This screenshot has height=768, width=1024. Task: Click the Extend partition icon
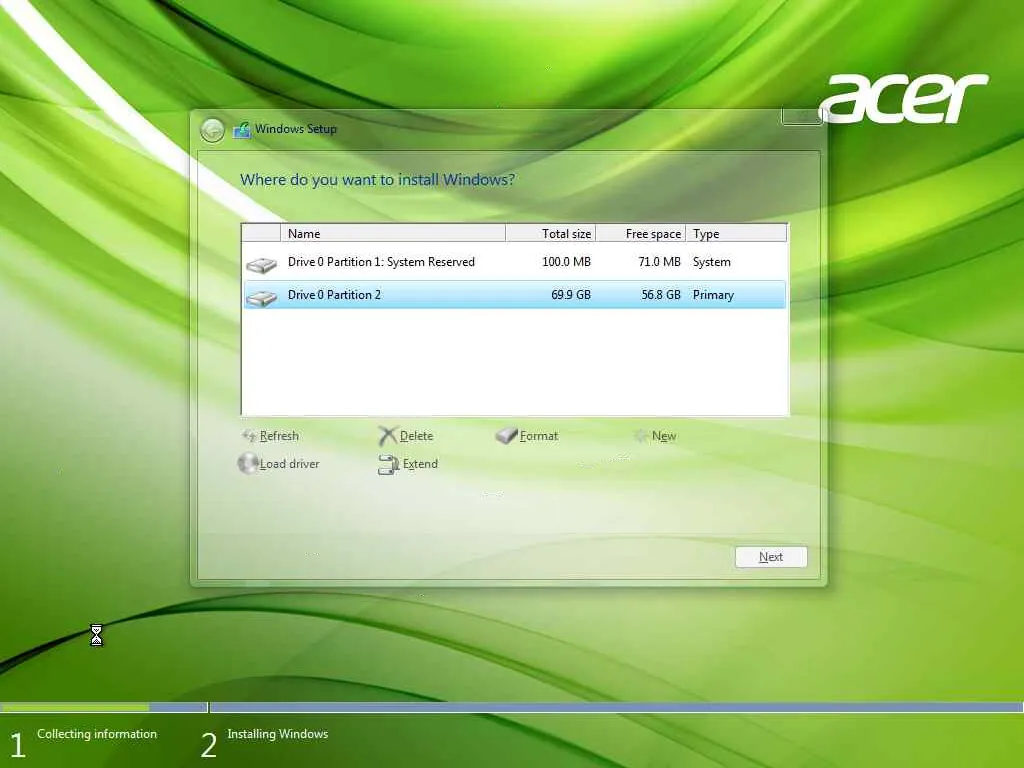click(388, 464)
